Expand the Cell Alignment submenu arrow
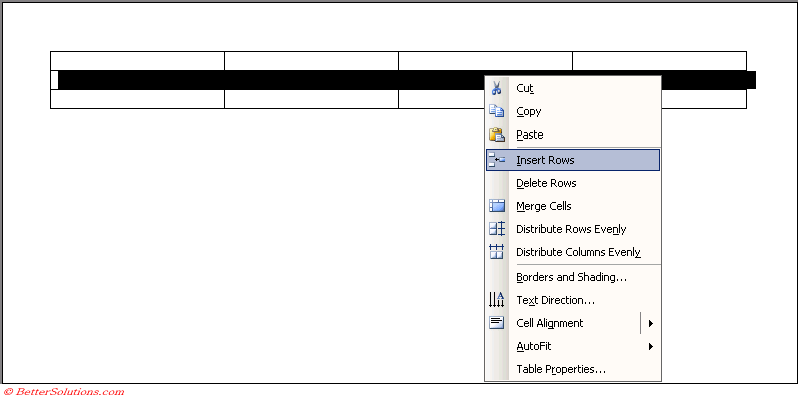 [x=650, y=323]
